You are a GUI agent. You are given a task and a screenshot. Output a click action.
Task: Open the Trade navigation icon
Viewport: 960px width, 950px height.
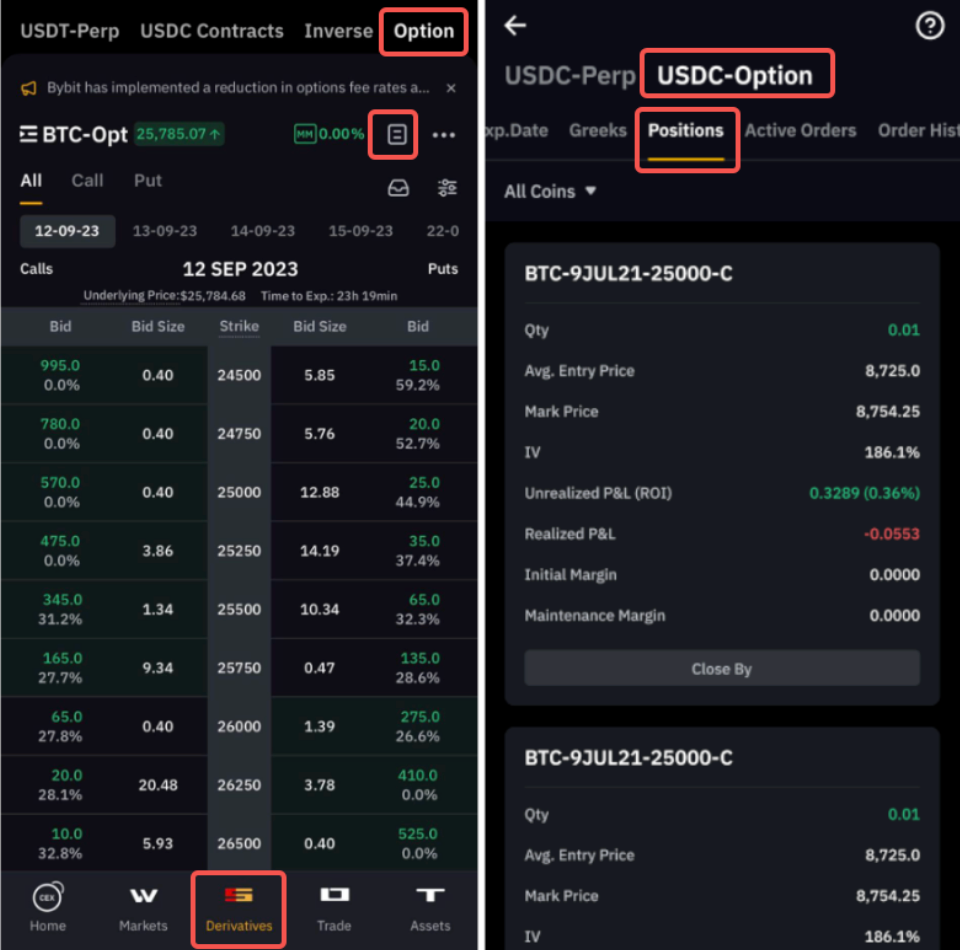(334, 907)
